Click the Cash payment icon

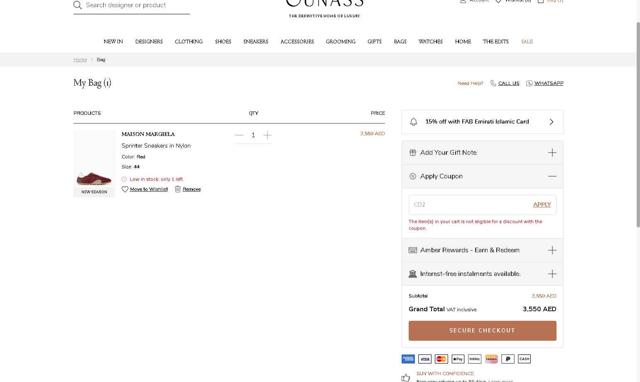(x=524, y=359)
